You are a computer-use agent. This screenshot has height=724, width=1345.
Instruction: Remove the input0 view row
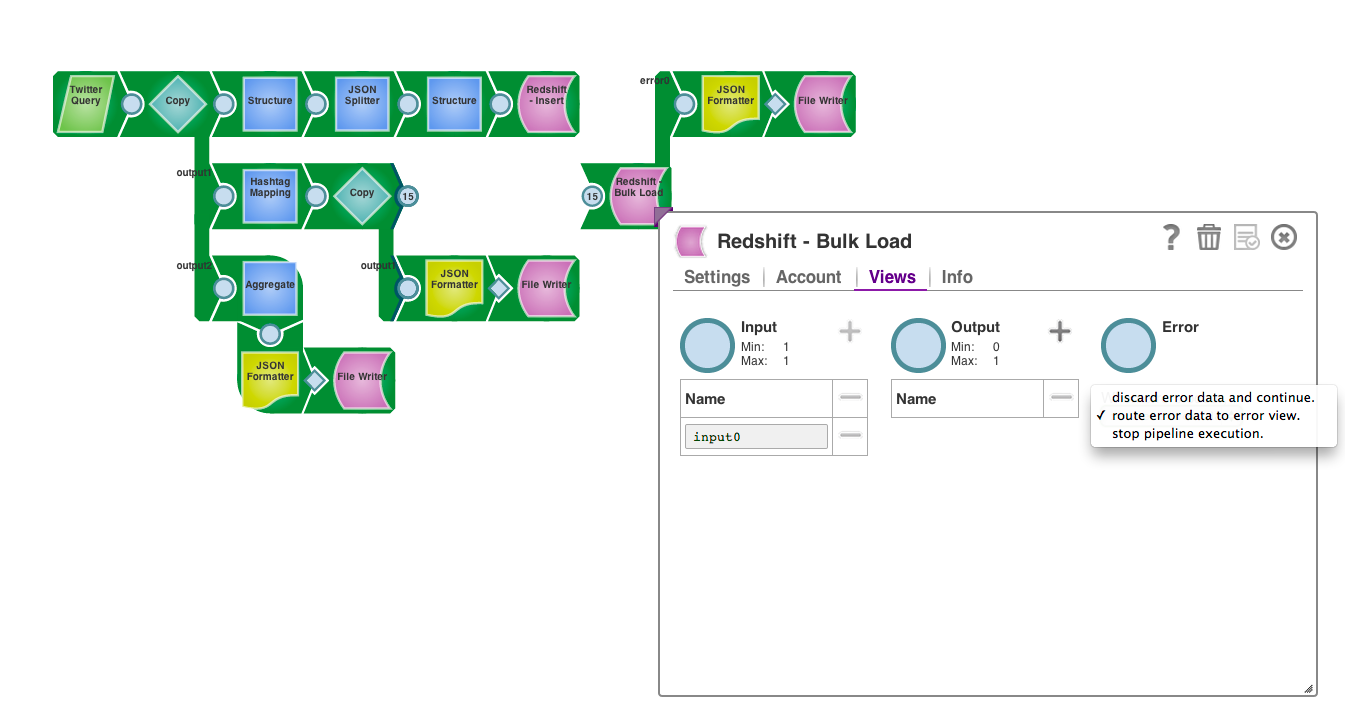850,435
